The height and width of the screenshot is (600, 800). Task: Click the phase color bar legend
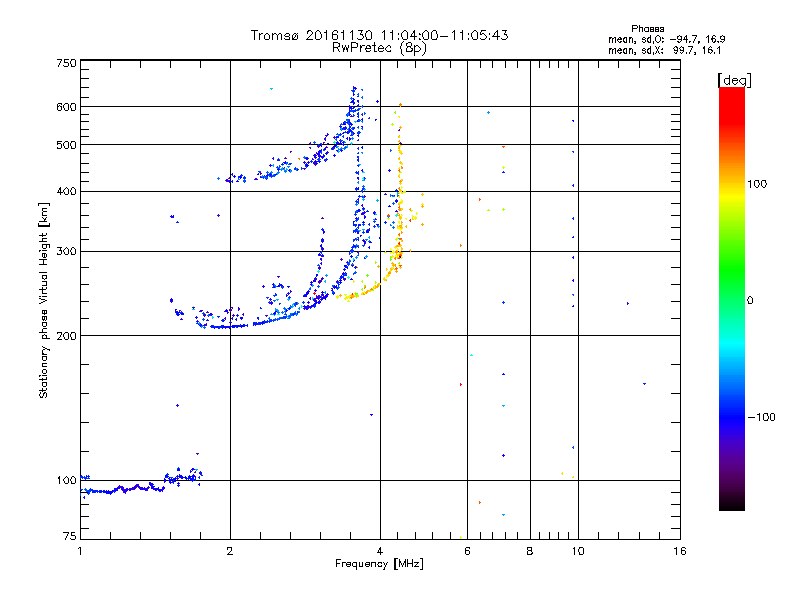click(732, 299)
